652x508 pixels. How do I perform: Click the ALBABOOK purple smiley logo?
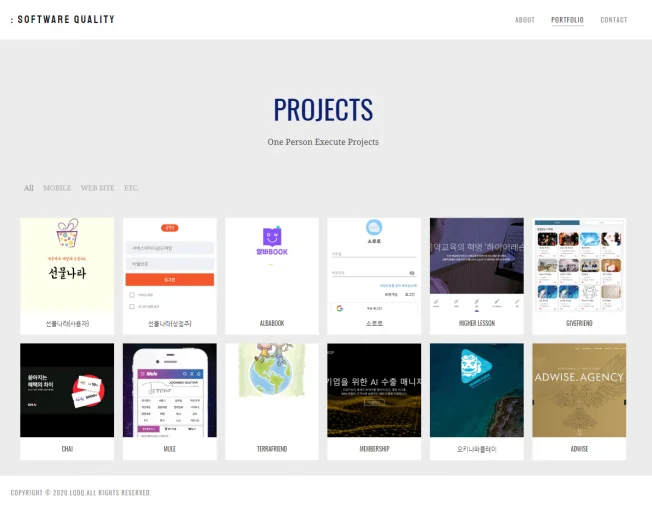tap(272, 237)
